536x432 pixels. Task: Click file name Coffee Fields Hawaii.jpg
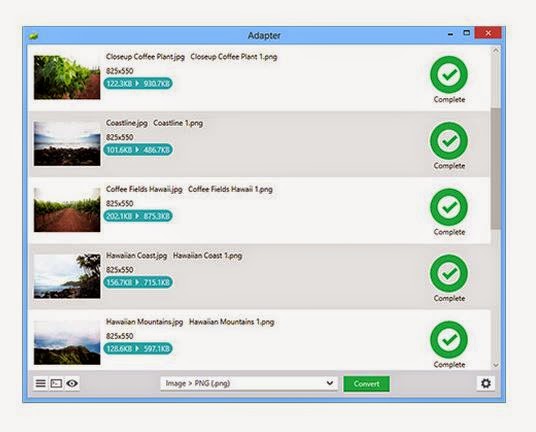[144, 189]
